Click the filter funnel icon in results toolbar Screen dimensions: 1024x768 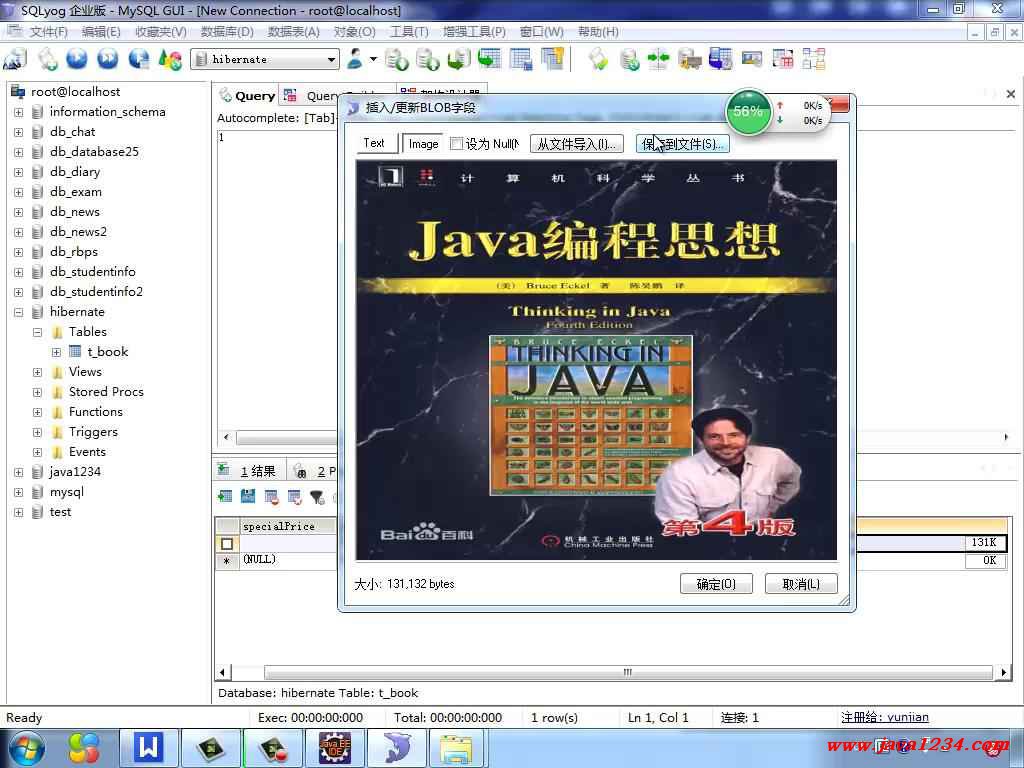(317, 497)
